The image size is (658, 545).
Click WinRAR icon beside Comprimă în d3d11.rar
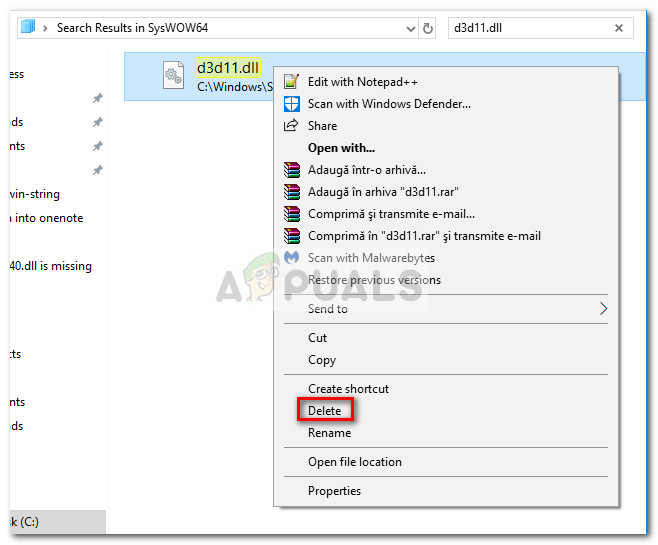click(292, 236)
